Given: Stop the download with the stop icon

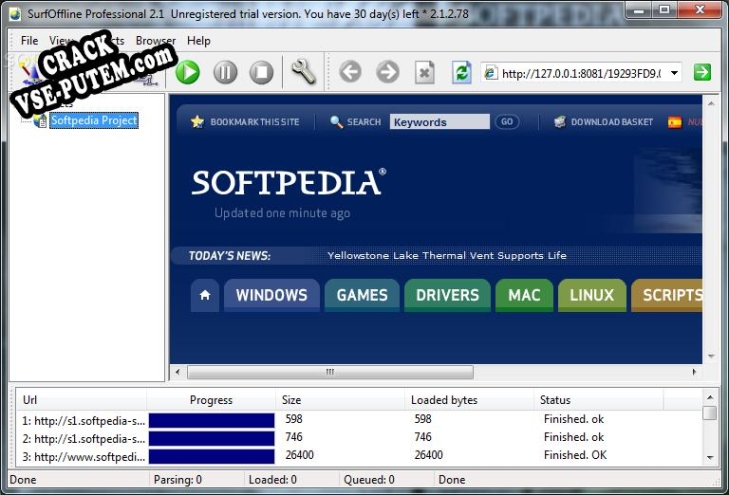Looking at the screenshot, I should coord(261,72).
